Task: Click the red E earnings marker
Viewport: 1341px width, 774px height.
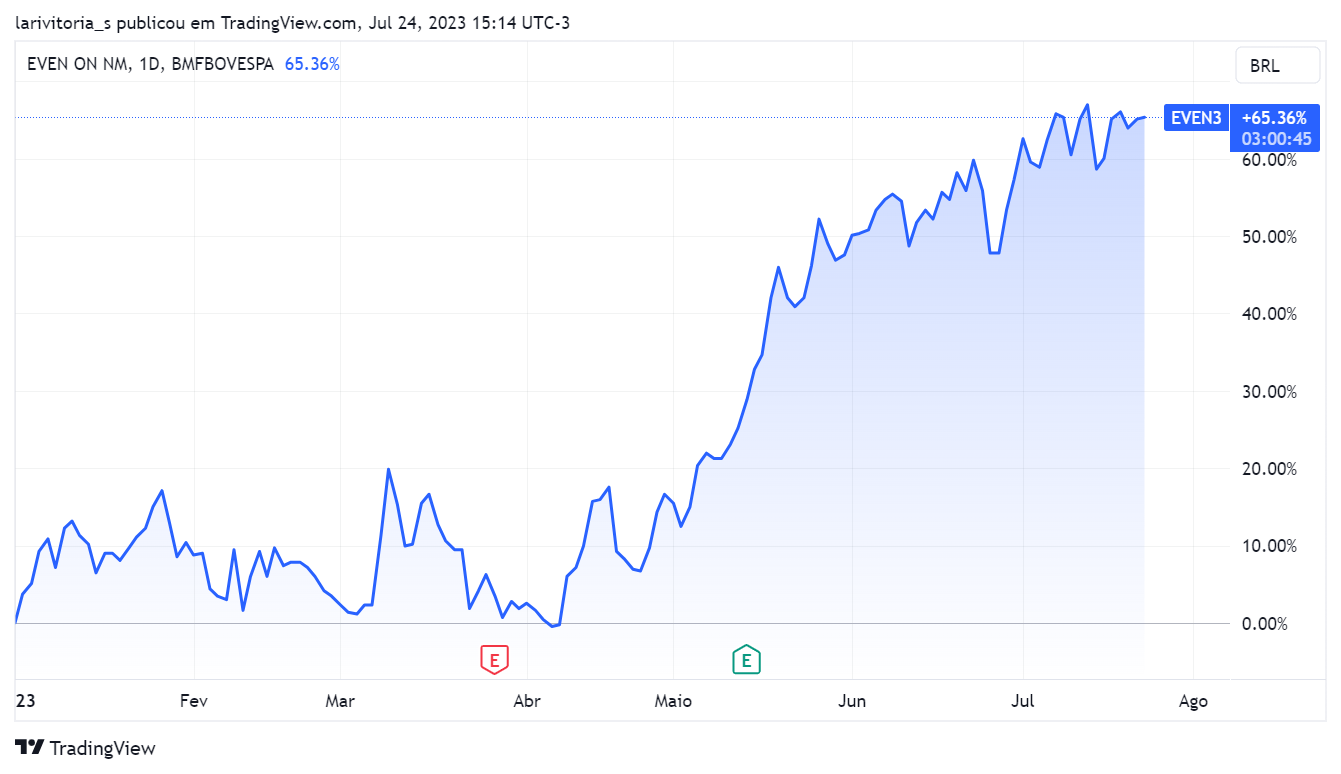Action: [494, 659]
